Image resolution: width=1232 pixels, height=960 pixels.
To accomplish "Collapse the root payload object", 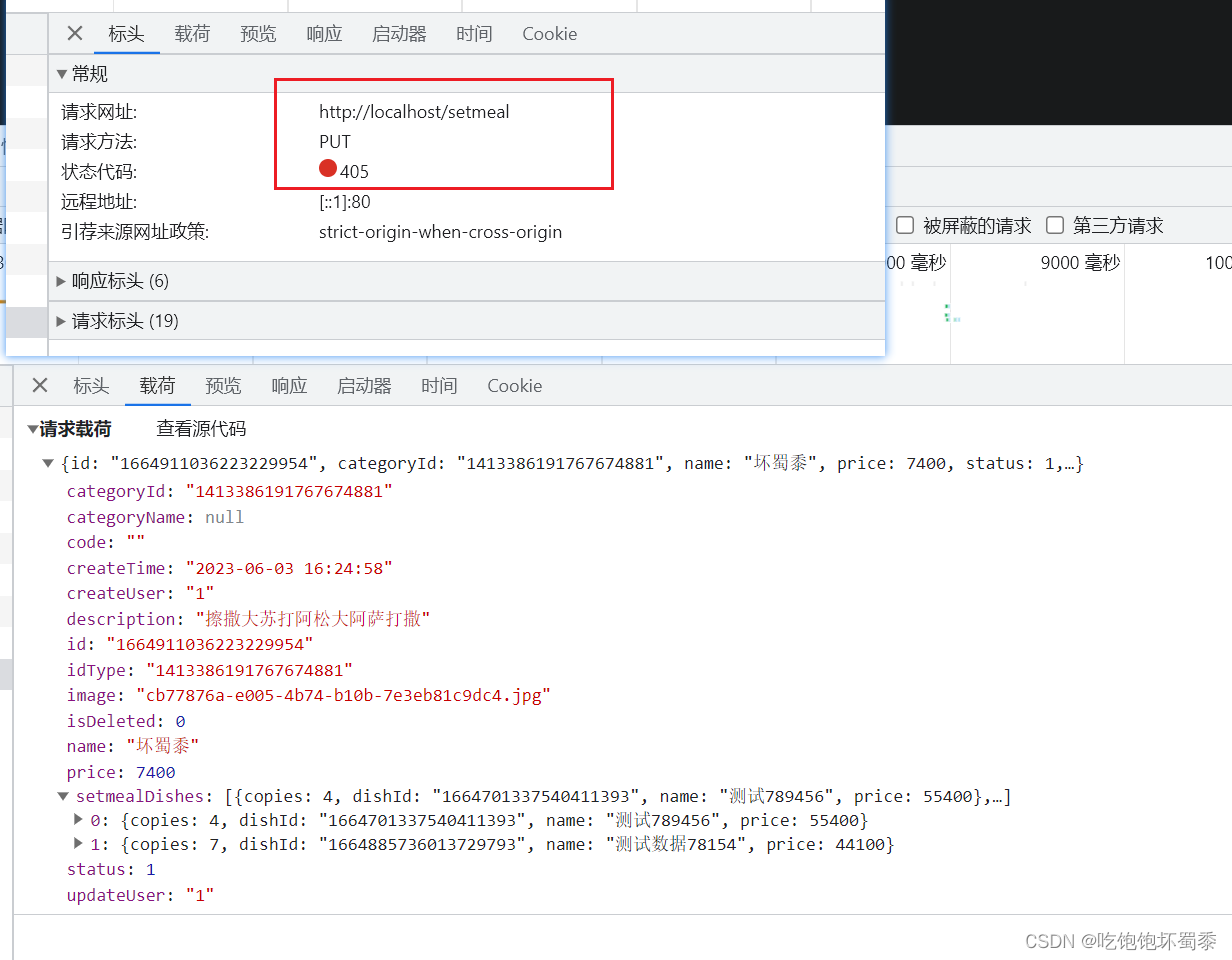I will pyautogui.click(x=48, y=463).
